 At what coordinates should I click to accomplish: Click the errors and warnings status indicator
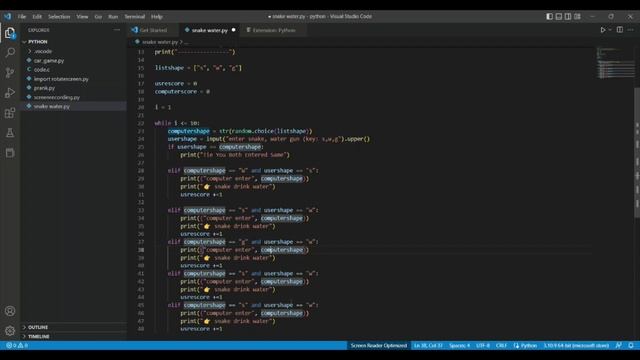click(x=17, y=345)
